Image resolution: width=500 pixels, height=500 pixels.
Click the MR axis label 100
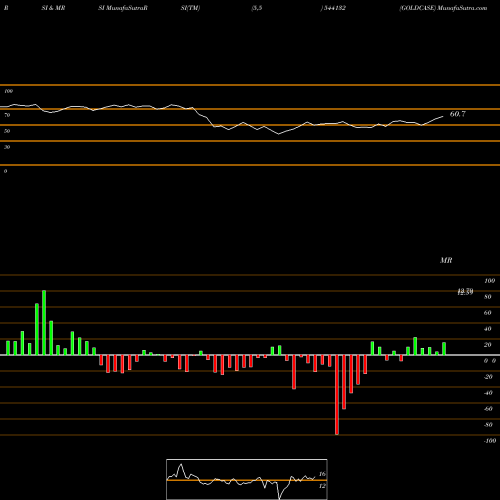[489, 281]
